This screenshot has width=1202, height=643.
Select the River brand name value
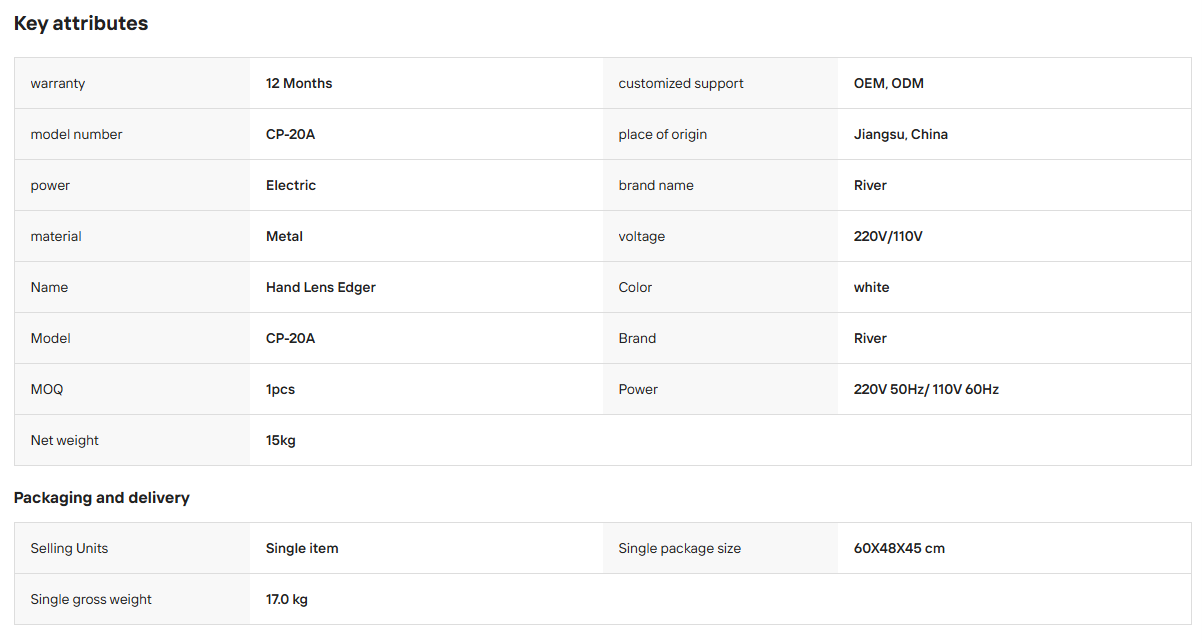coord(870,185)
